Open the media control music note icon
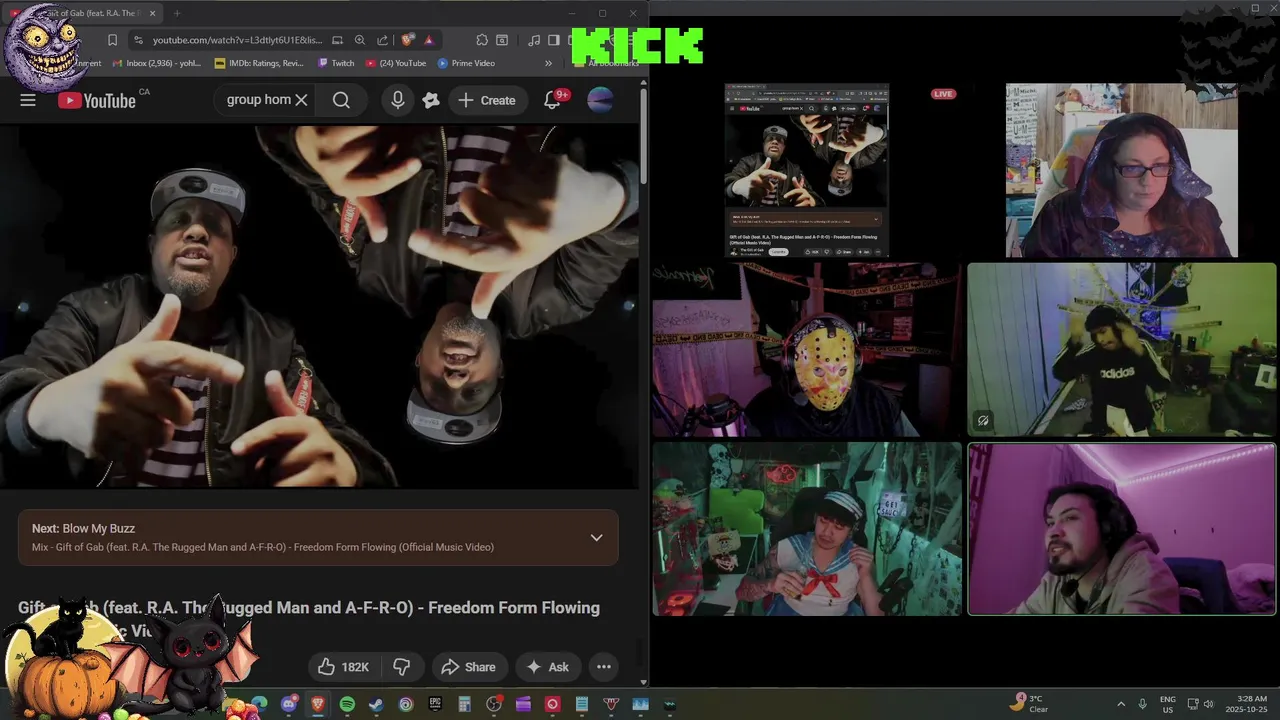 pyautogui.click(x=534, y=40)
